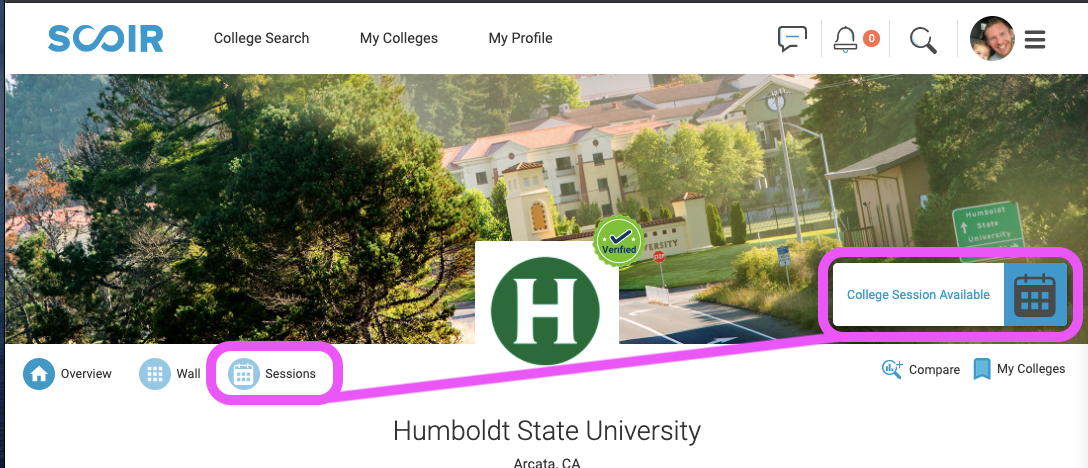The width and height of the screenshot is (1088, 468).
Task: Click the Compare chart icon
Action: coord(892,369)
